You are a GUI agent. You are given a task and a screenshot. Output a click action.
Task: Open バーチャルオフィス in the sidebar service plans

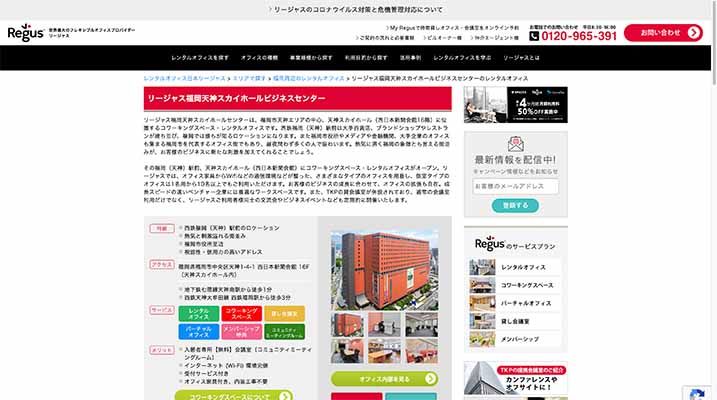pyautogui.click(x=515, y=304)
